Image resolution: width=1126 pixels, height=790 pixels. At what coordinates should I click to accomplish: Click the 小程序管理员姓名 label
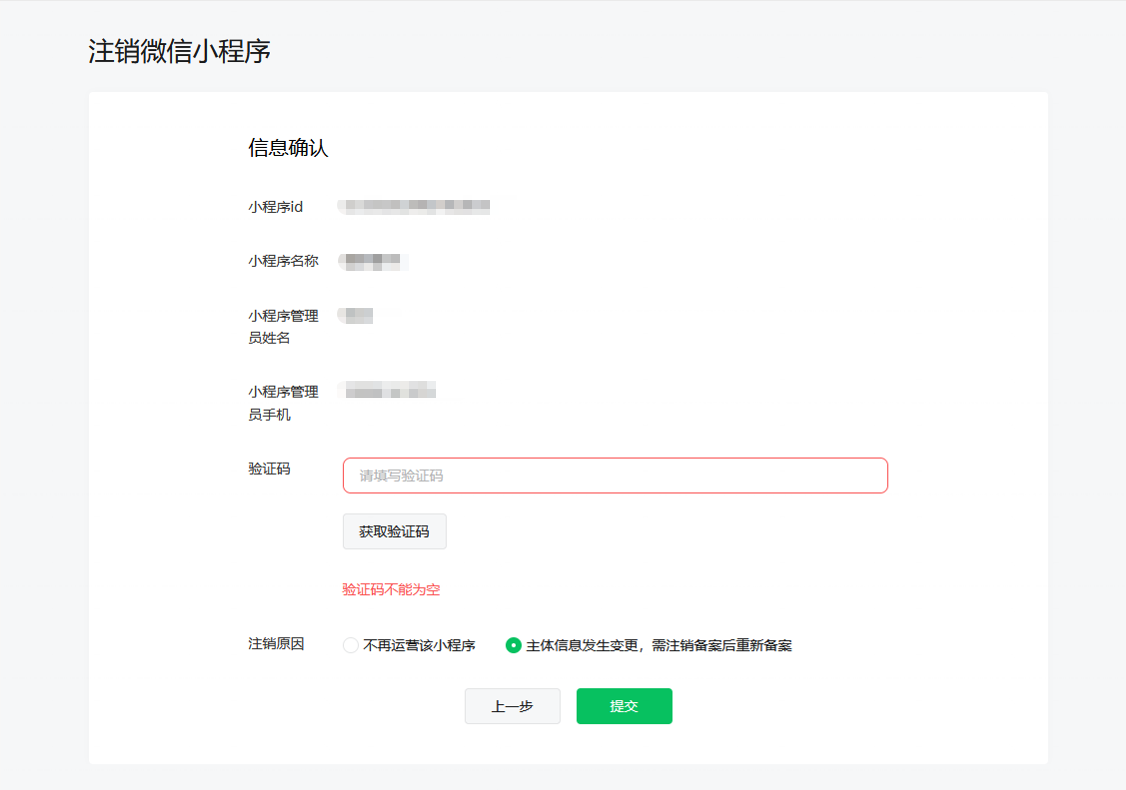(284, 327)
